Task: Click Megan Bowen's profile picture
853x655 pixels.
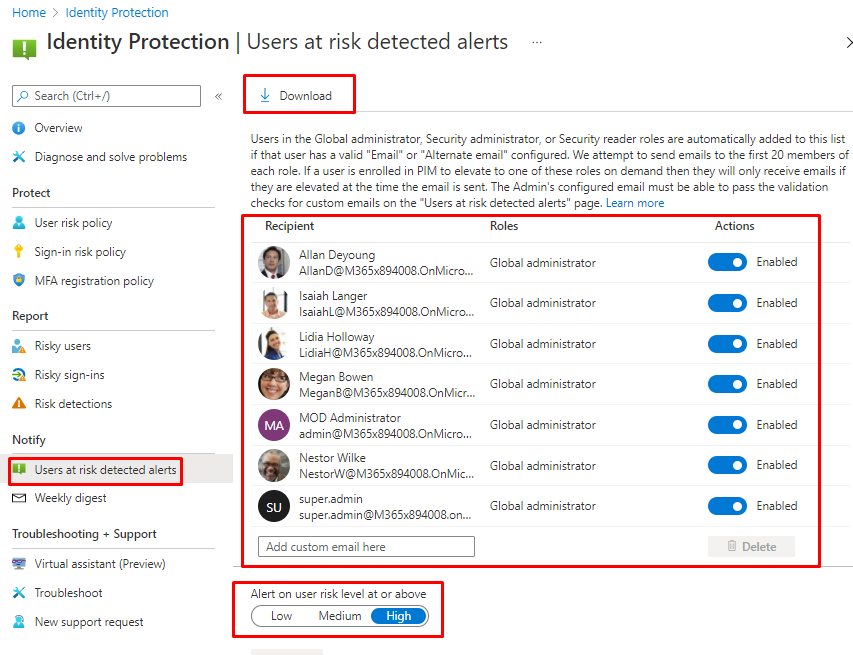Action: click(x=274, y=384)
